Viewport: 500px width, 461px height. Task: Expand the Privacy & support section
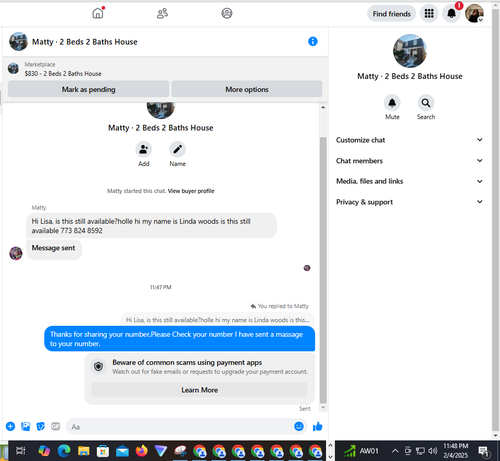(x=409, y=202)
